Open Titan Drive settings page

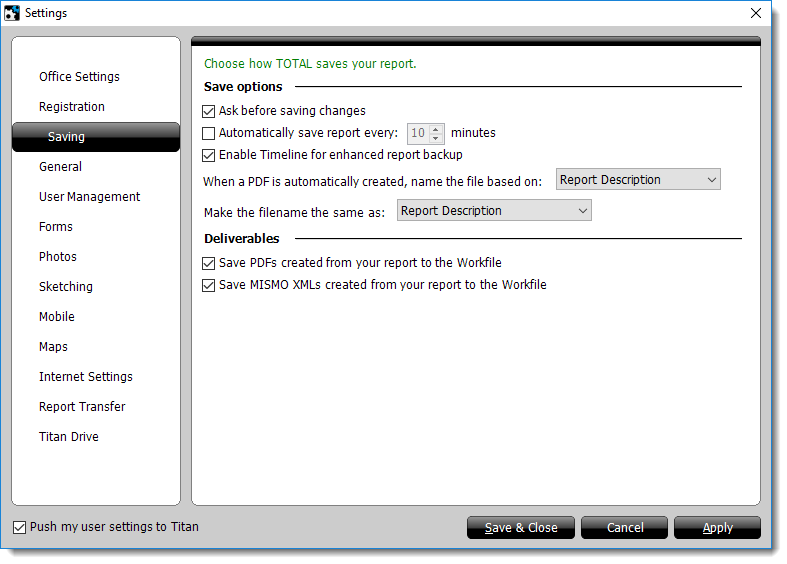point(69,437)
